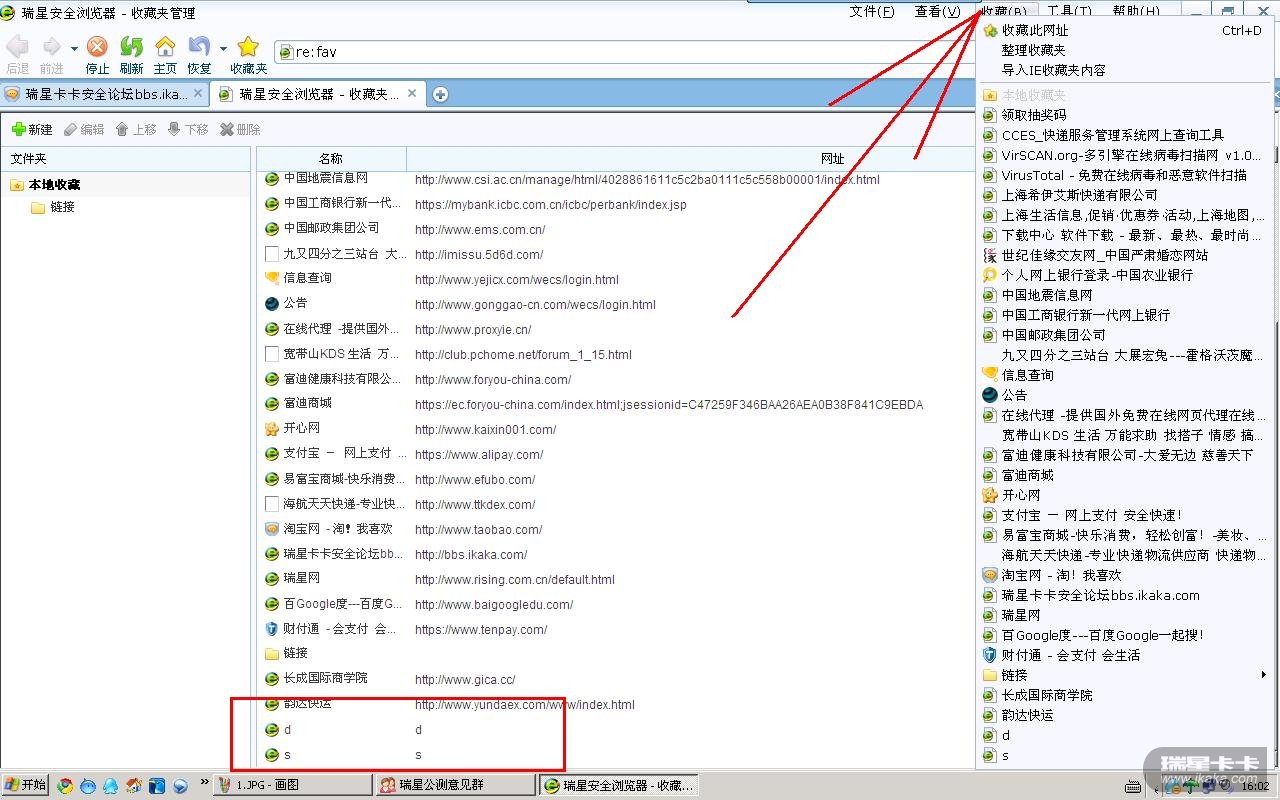The width and height of the screenshot is (1280, 800).
Task: Open a new tab with the plus icon
Action: pos(440,94)
